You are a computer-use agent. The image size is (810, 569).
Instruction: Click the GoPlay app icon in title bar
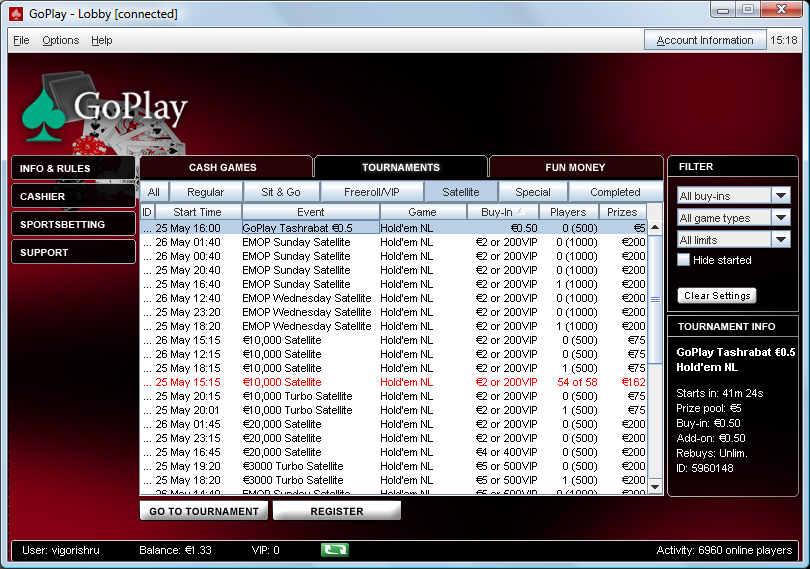tap(16, 14)
